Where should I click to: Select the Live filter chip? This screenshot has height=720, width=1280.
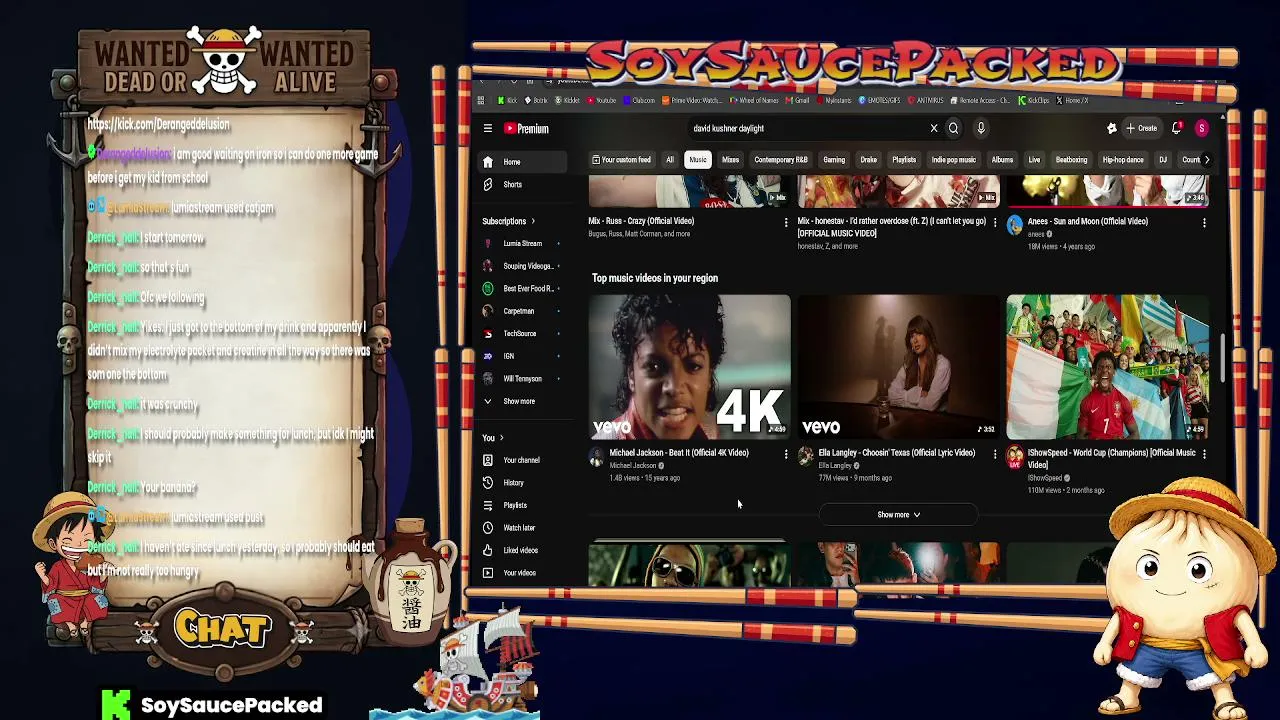pyautogui.click(x=1034, y=160)
